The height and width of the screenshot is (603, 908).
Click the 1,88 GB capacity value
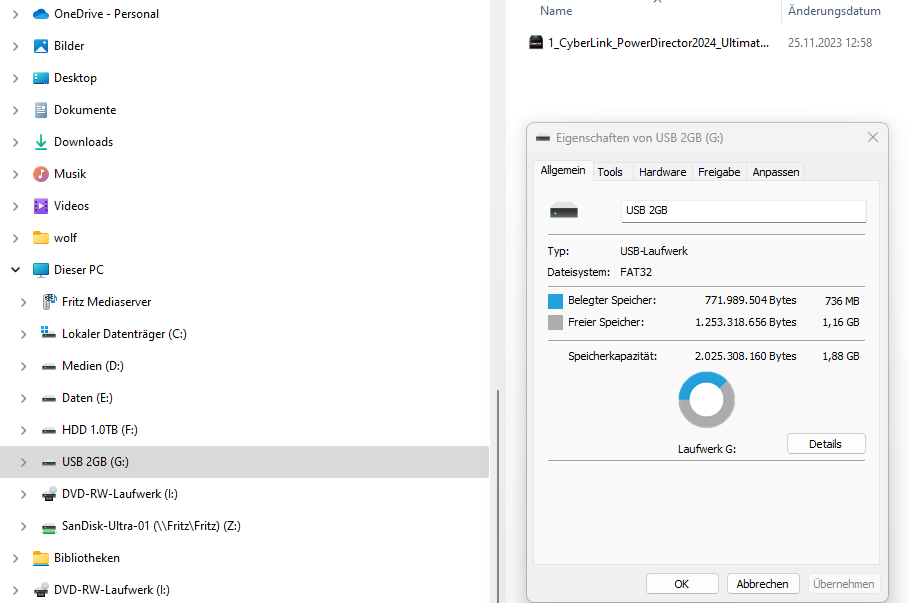coord(841,357)
